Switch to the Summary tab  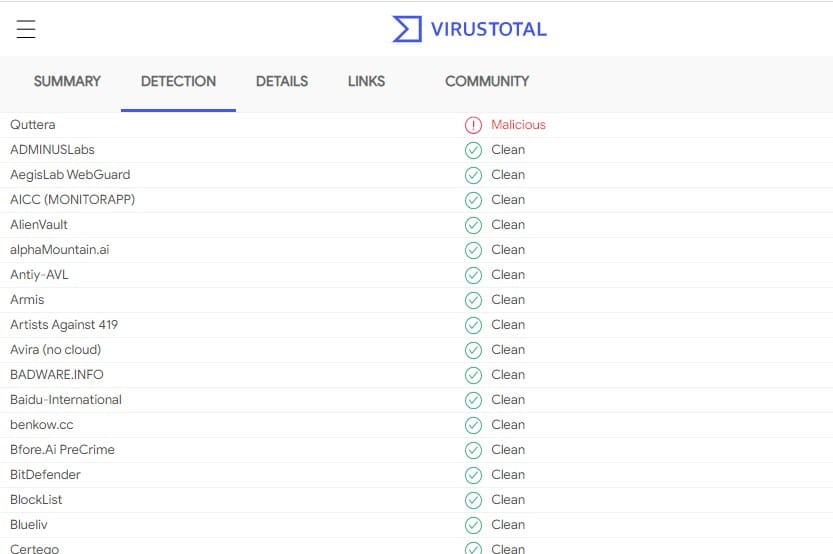click(67, 81)
